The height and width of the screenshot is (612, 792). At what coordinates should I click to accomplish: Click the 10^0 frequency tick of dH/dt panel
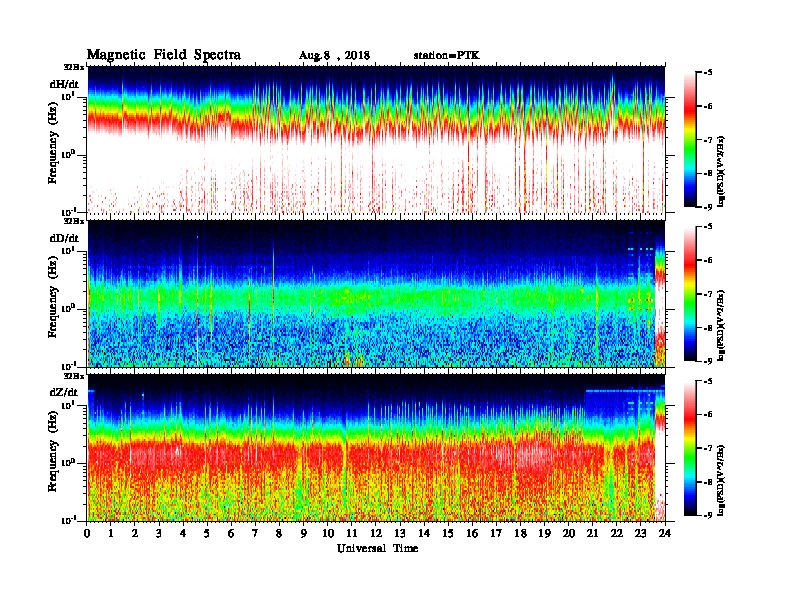click(x=69, y=154)
